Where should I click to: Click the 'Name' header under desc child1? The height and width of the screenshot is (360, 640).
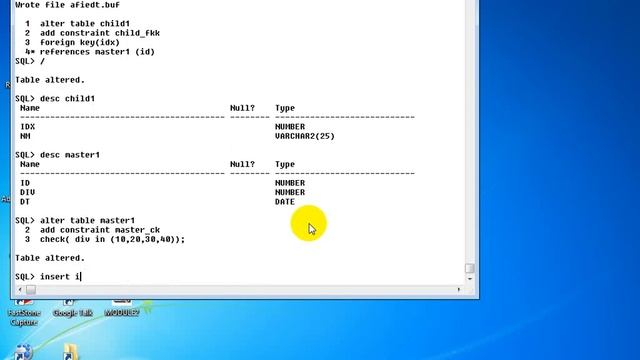point(30,108)
